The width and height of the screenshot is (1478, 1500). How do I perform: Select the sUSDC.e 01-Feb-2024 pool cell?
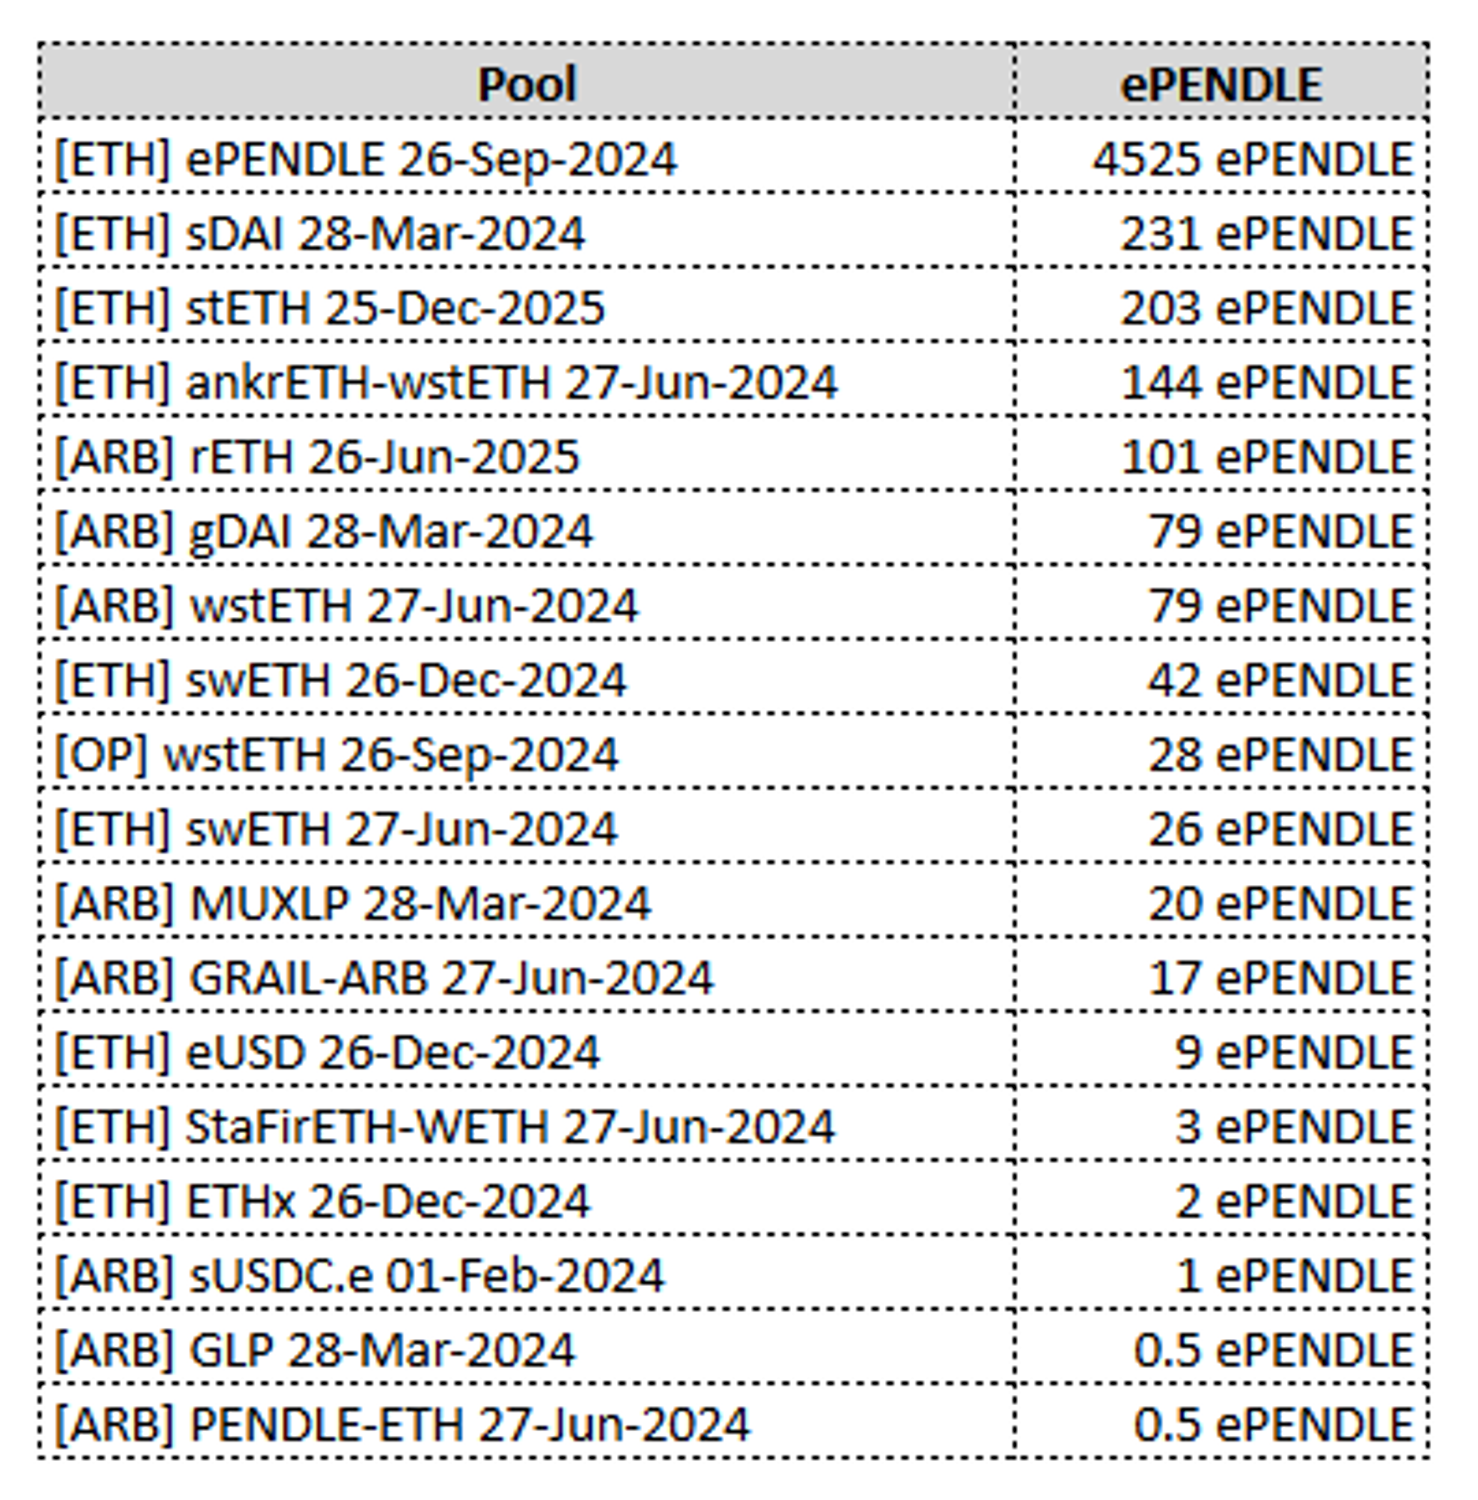[x=359, y=1276]
